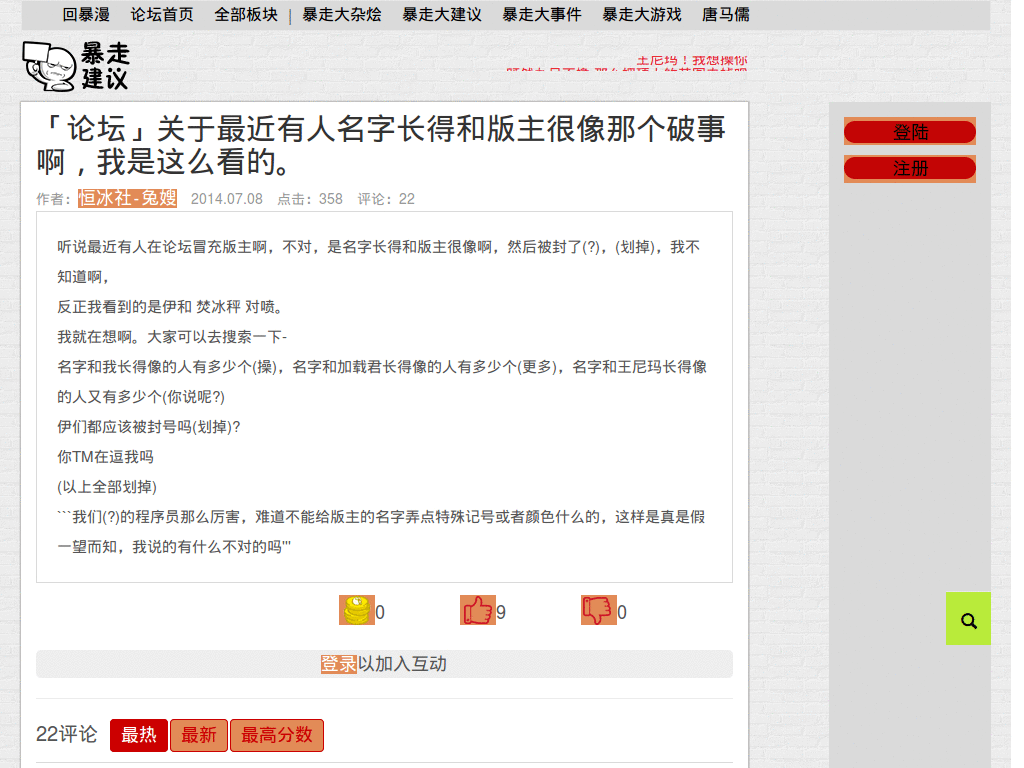Click the 22评论 heading
This screenshot has height=768, width=1024.
point(67,734)
